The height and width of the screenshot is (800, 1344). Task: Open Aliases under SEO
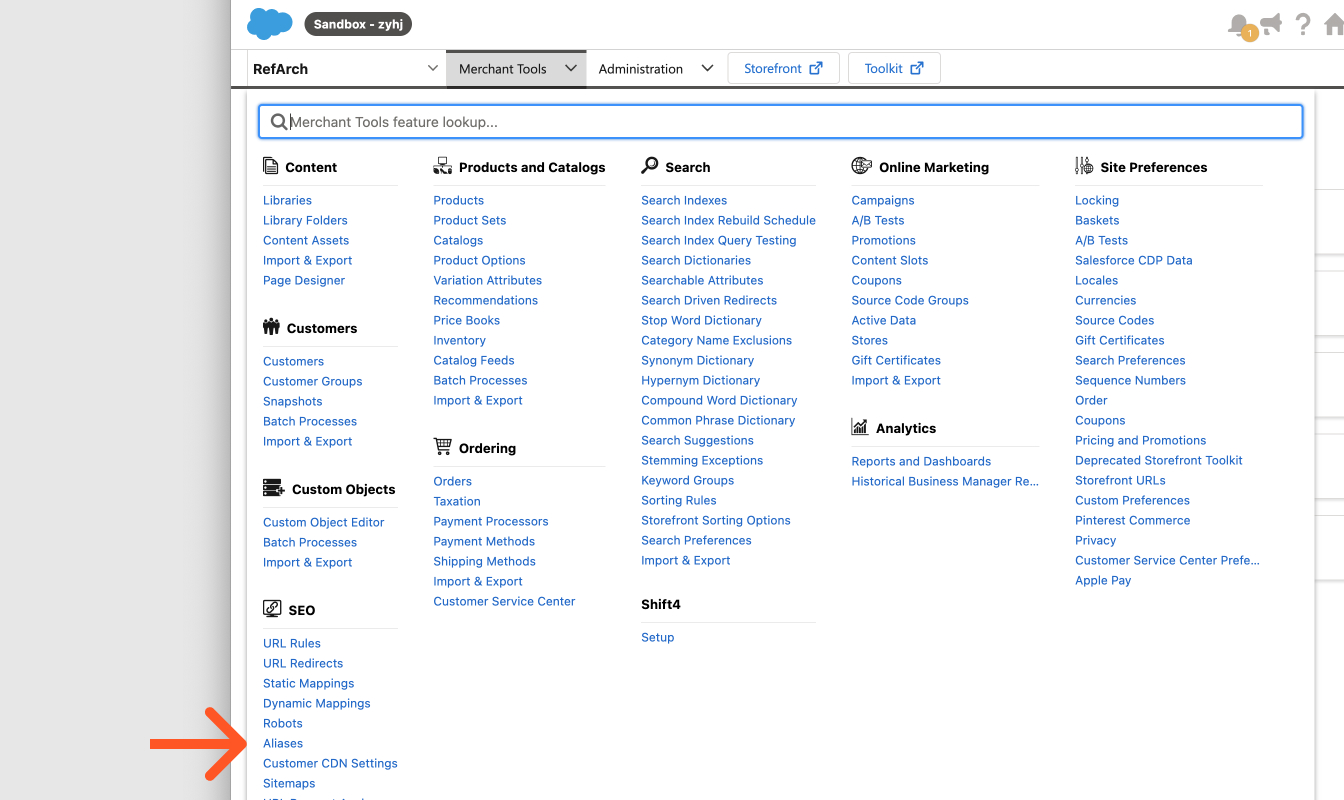coord(283,743)
